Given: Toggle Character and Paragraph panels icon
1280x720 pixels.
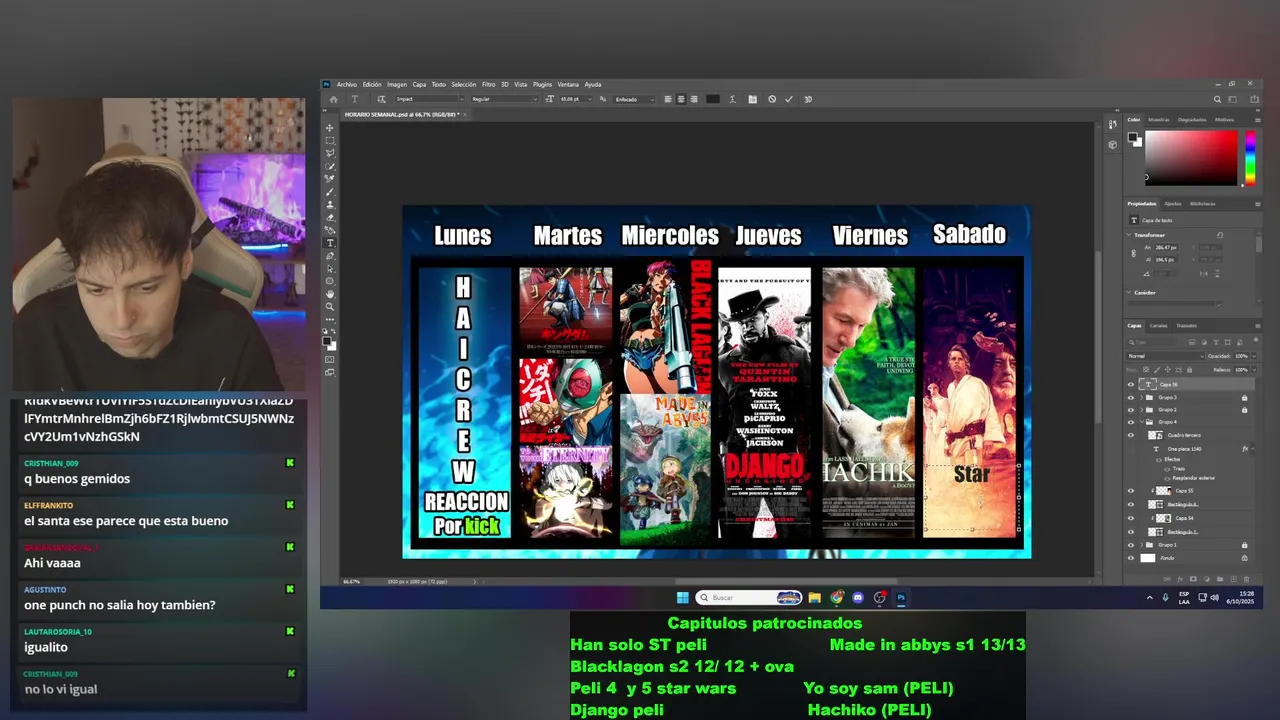Looking at the screenshot, I should 752,99.
